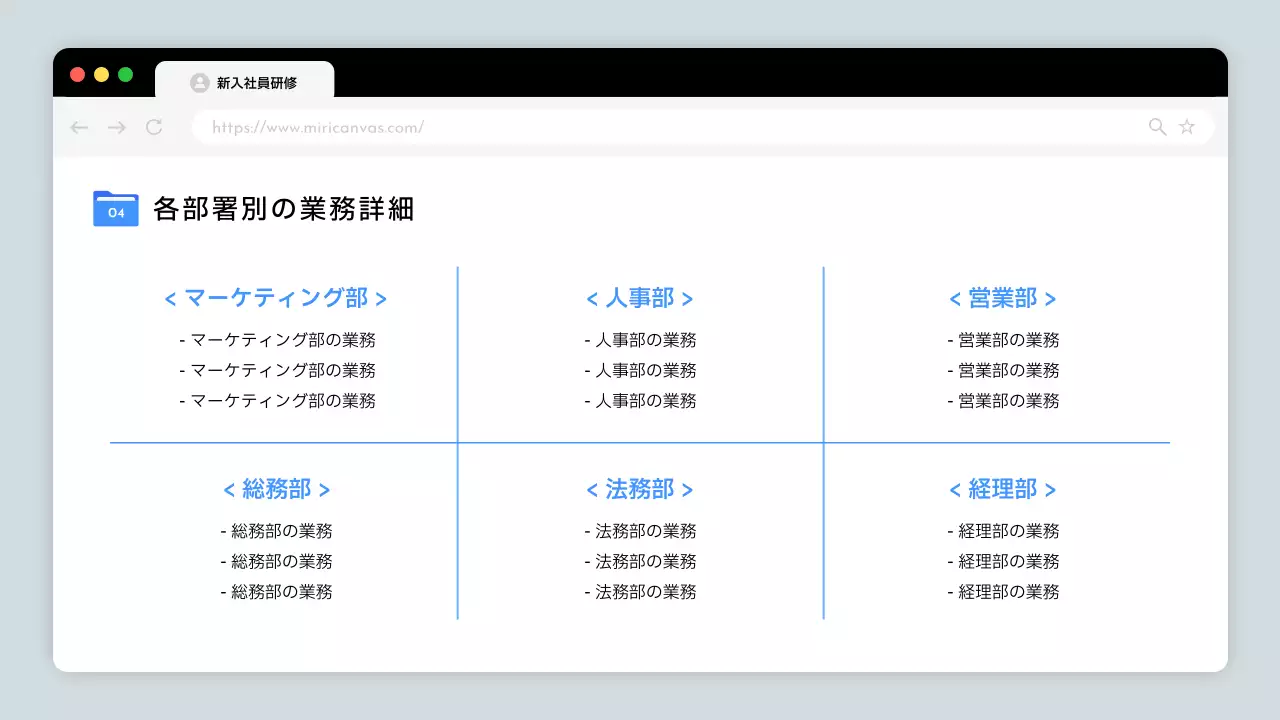Click the user avatar on the browser tab

pyautogui.click(x=199, y=82)
